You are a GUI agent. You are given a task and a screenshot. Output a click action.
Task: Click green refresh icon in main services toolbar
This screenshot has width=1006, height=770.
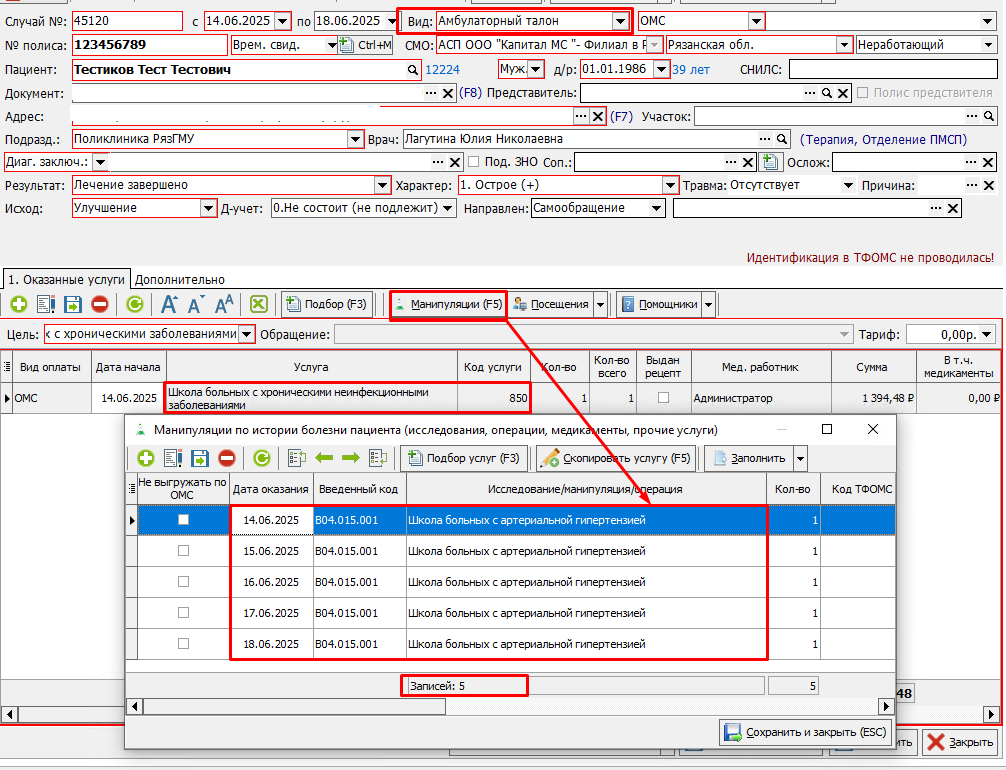point(135,304)
